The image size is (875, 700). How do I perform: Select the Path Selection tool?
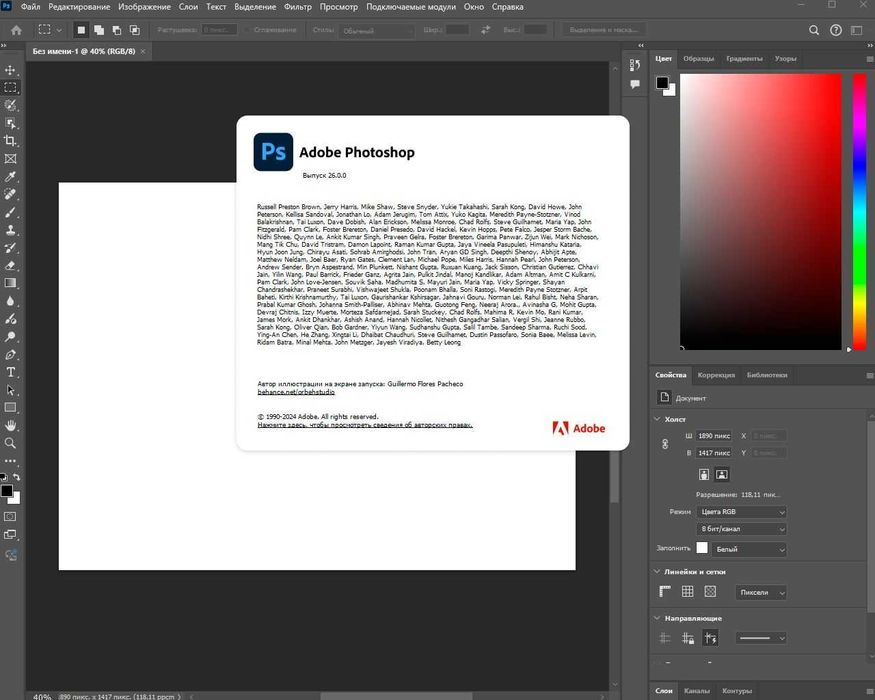click(10, 390)
